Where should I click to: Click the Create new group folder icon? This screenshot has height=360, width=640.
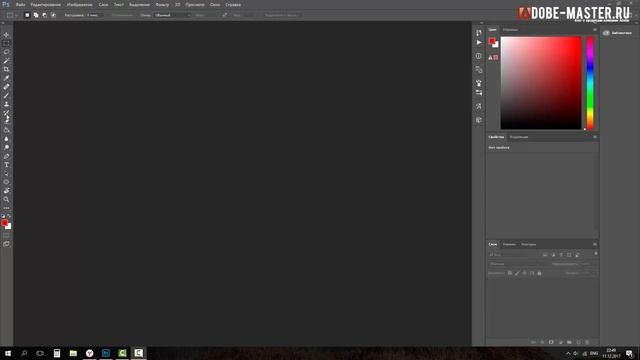click(569, 342)
